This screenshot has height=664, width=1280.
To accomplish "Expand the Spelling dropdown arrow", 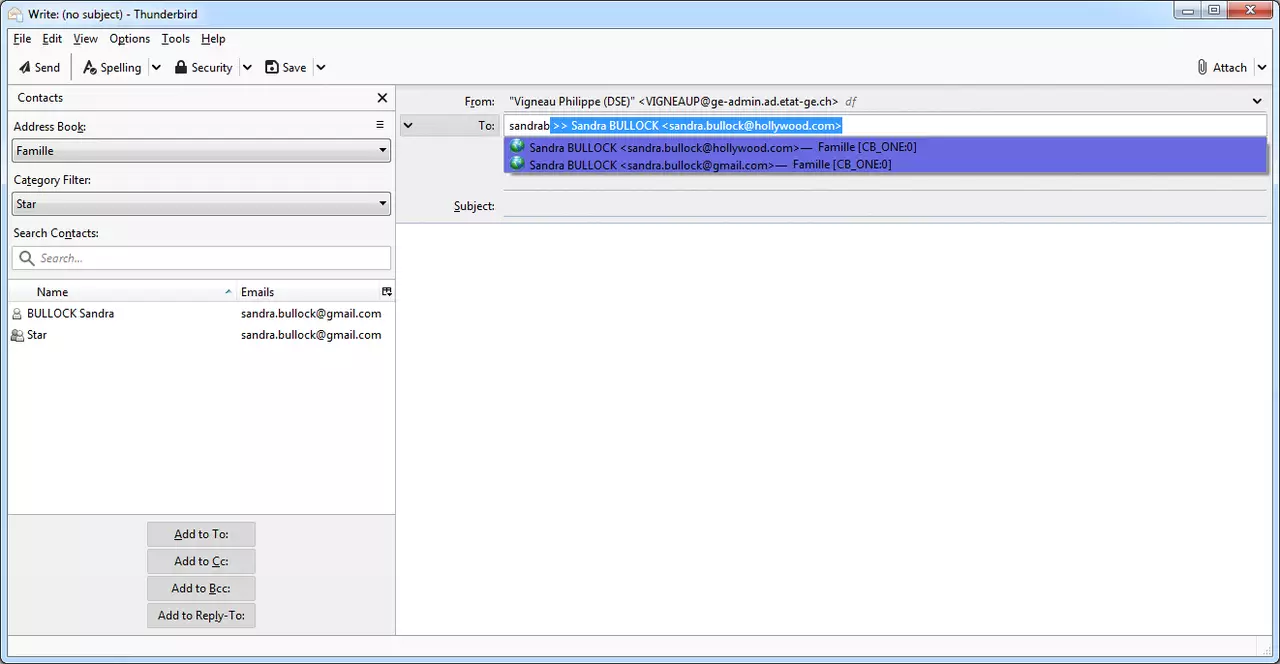I will [x=156, y=68].
